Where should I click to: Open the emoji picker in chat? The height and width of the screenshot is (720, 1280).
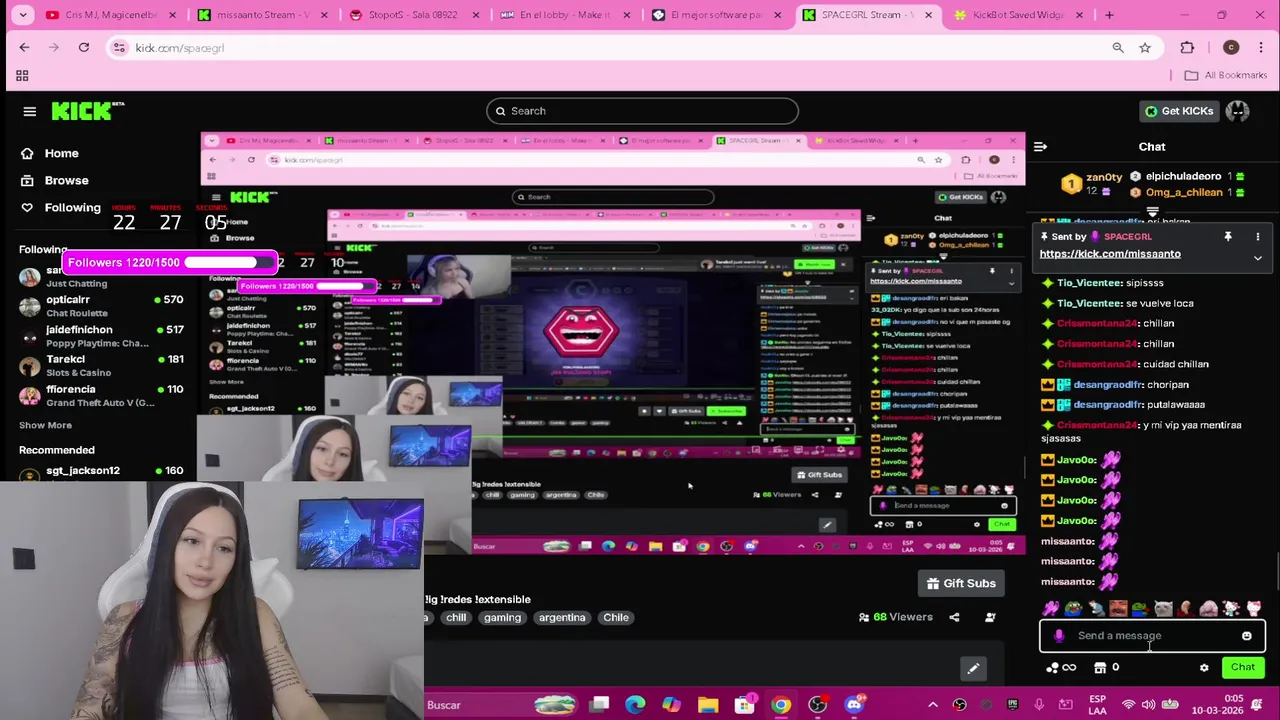click(1247, 636)
